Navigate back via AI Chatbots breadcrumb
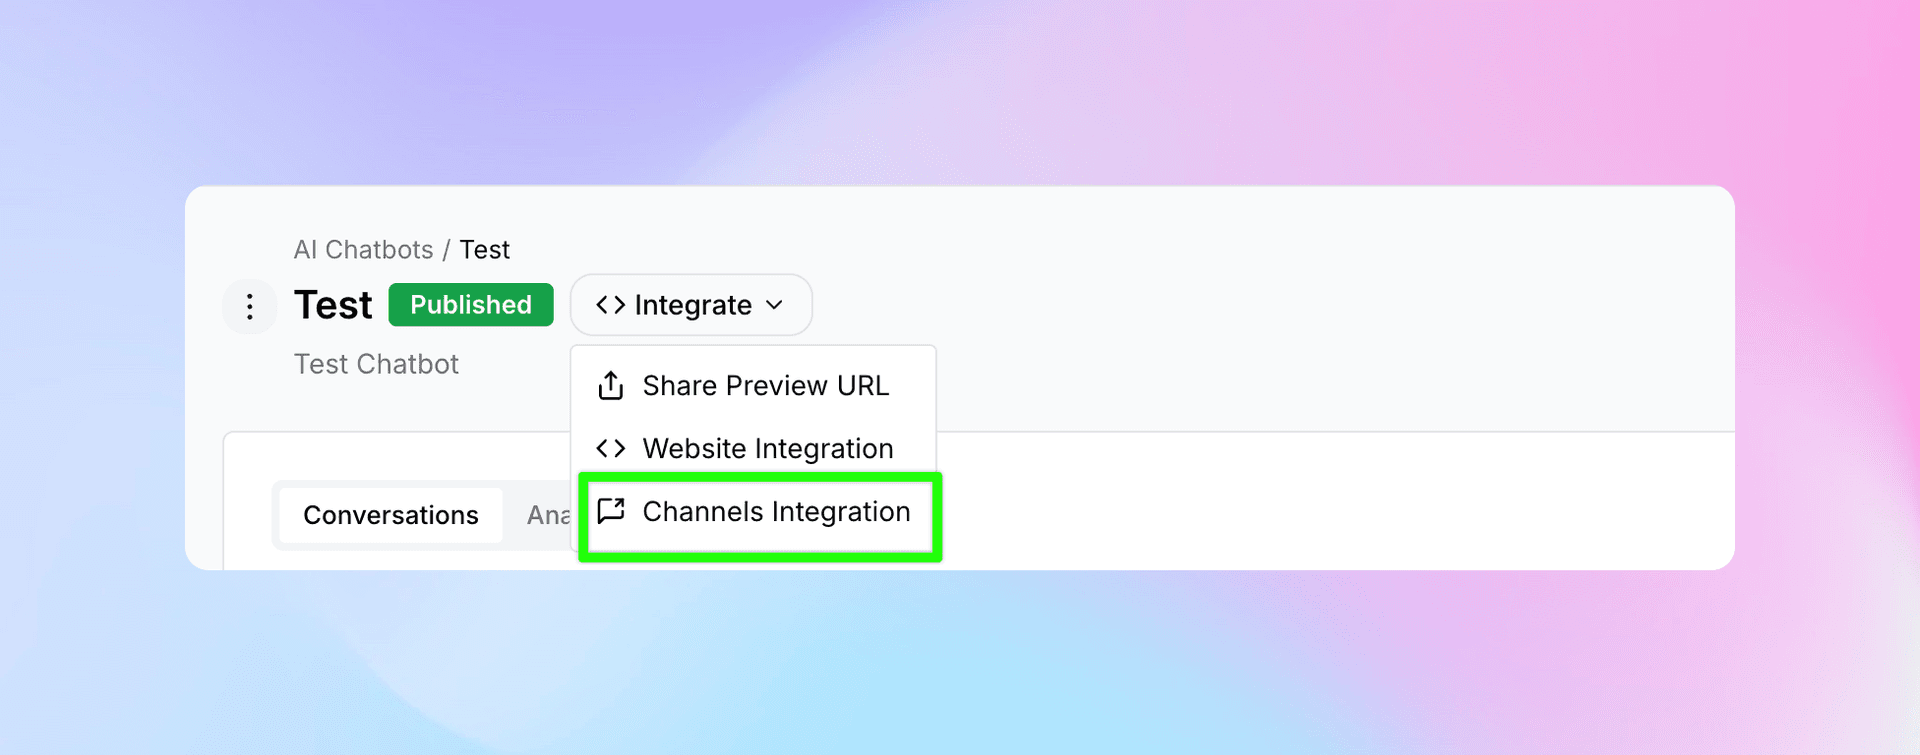 pyautogui.click(x=362, y=249)
